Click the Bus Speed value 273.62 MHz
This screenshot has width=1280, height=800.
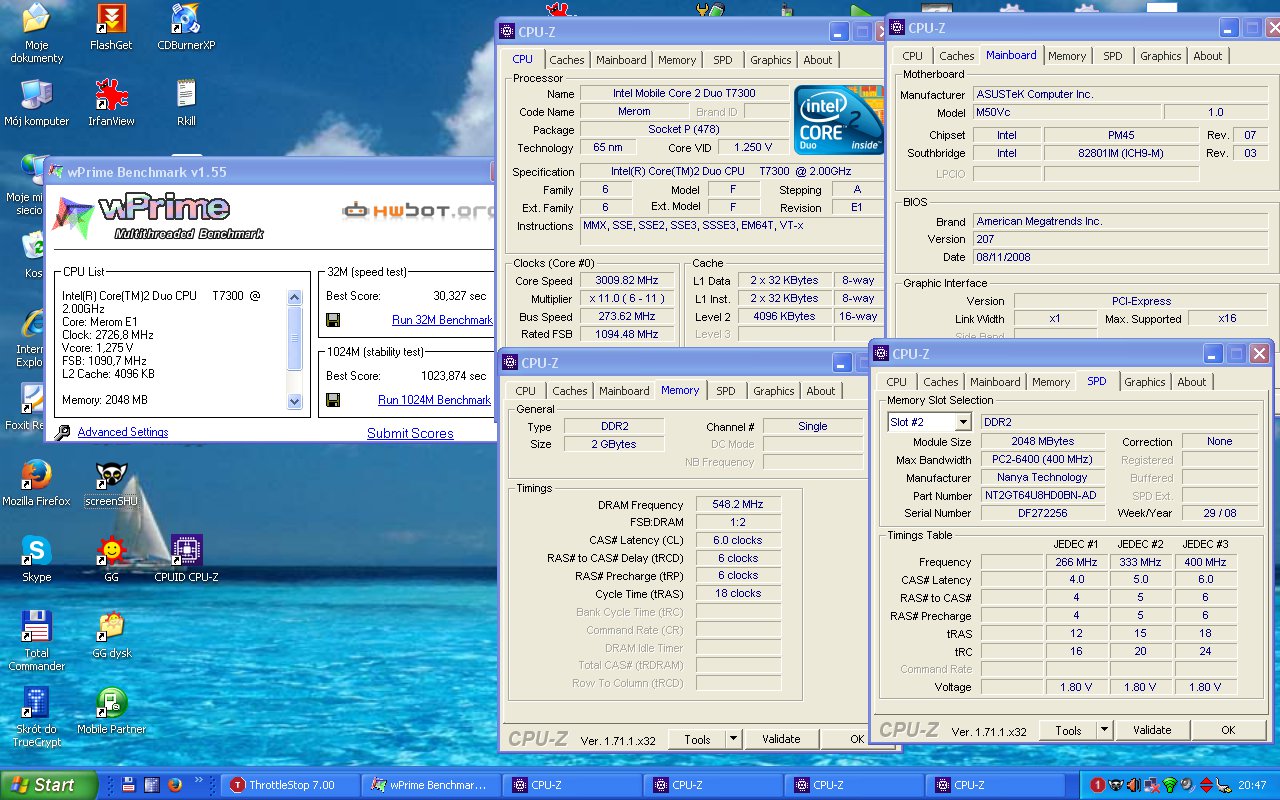point(629,316)
